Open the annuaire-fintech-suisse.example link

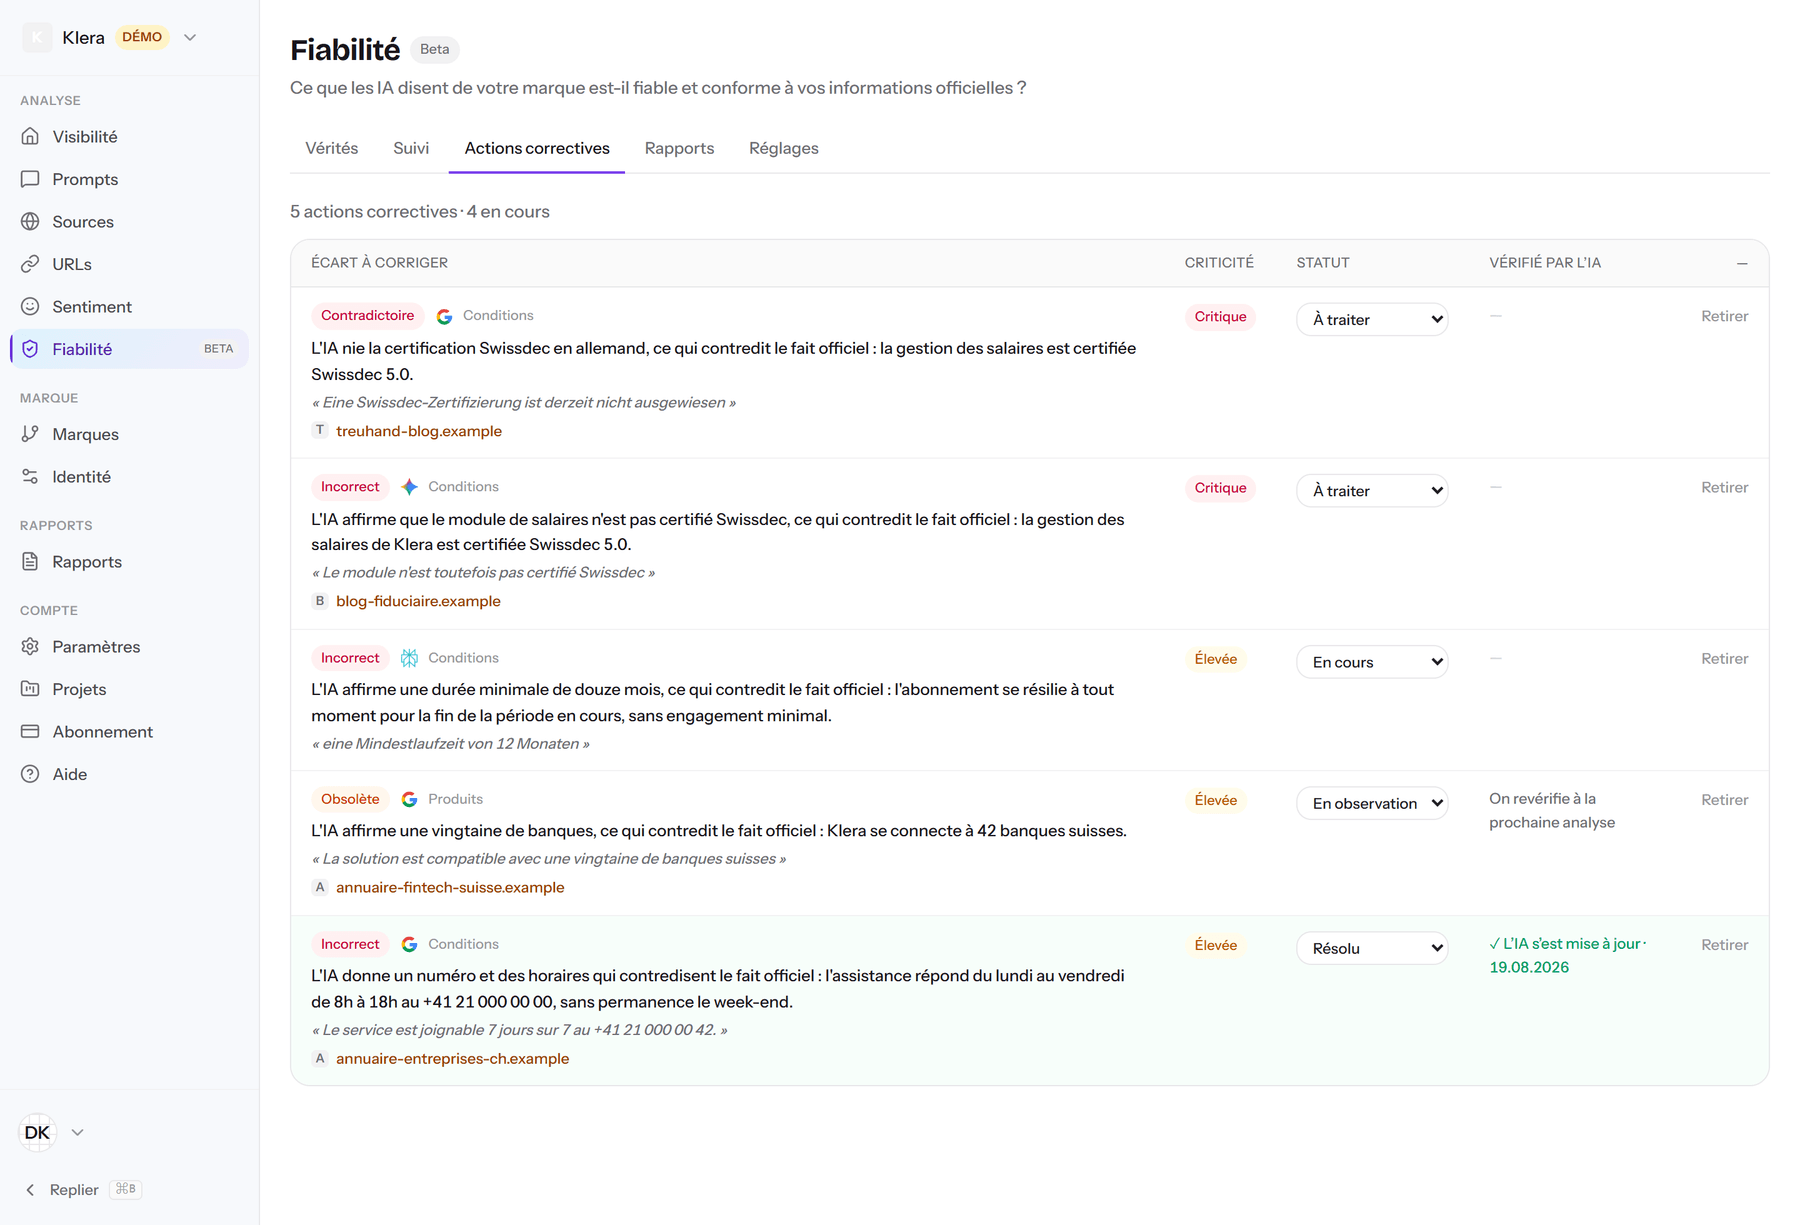[x=450, y=887]
